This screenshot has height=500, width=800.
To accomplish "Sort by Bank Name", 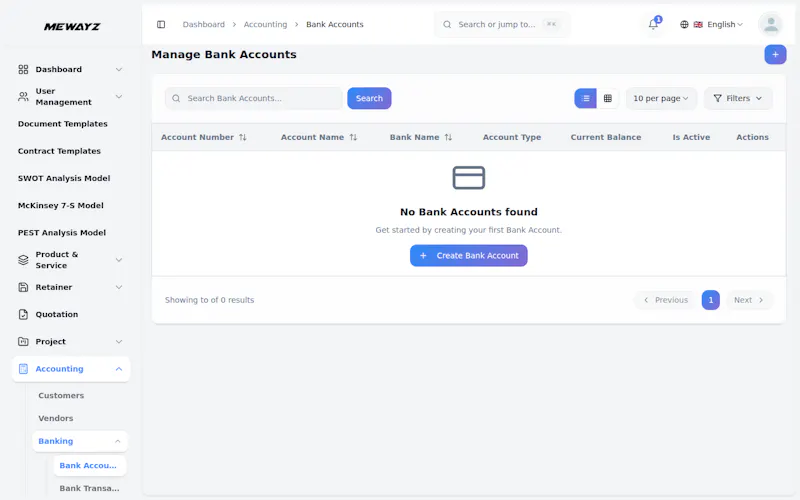I will [x=421, y=137].
